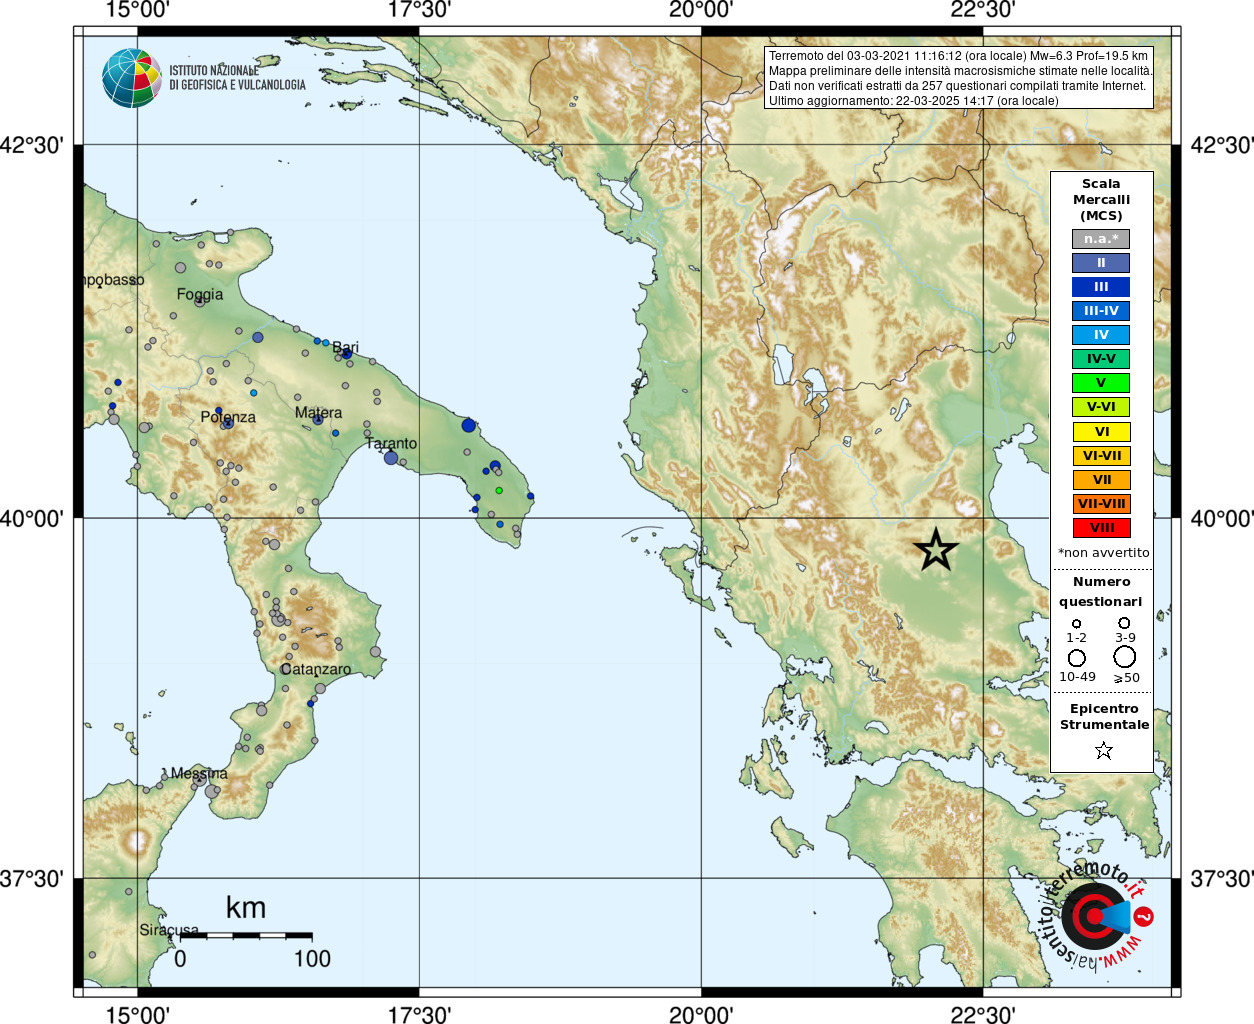Click the orange VII intensity legend swatch
This screenshot has width=1254, height=1024.
(x=1101, y=480)
